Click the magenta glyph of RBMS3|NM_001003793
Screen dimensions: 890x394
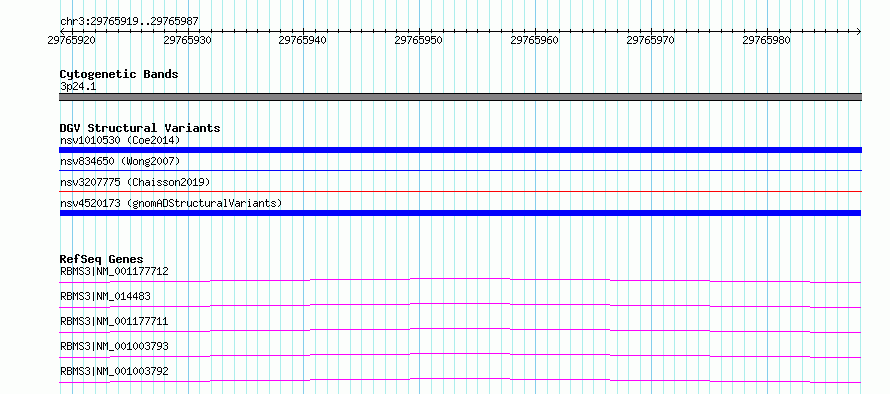pos(460,355)
